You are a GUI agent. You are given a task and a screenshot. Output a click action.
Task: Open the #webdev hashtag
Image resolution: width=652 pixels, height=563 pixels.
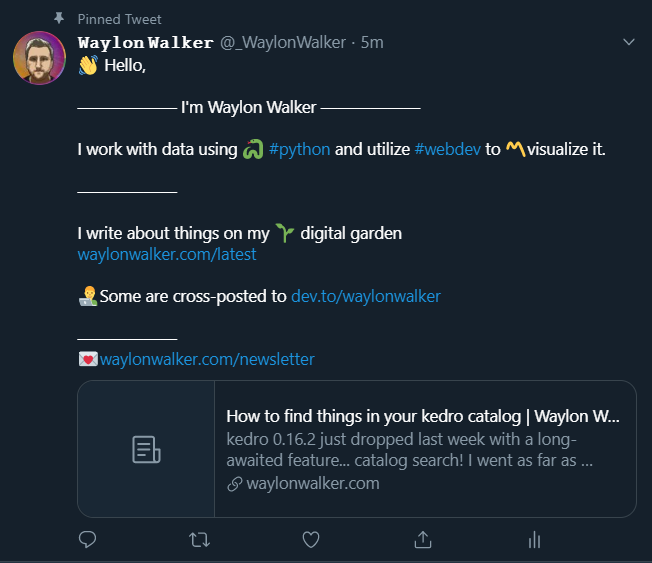point(447,150)
